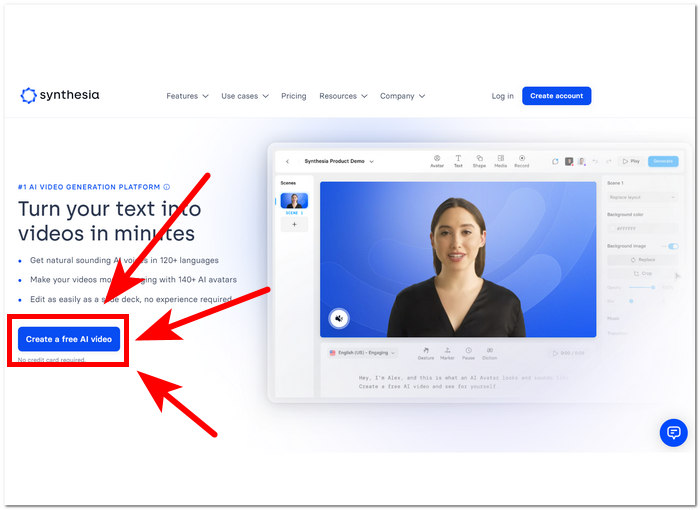Click the Background color hex field
Viewport: 700px width, 510px height.
point(642,228)
